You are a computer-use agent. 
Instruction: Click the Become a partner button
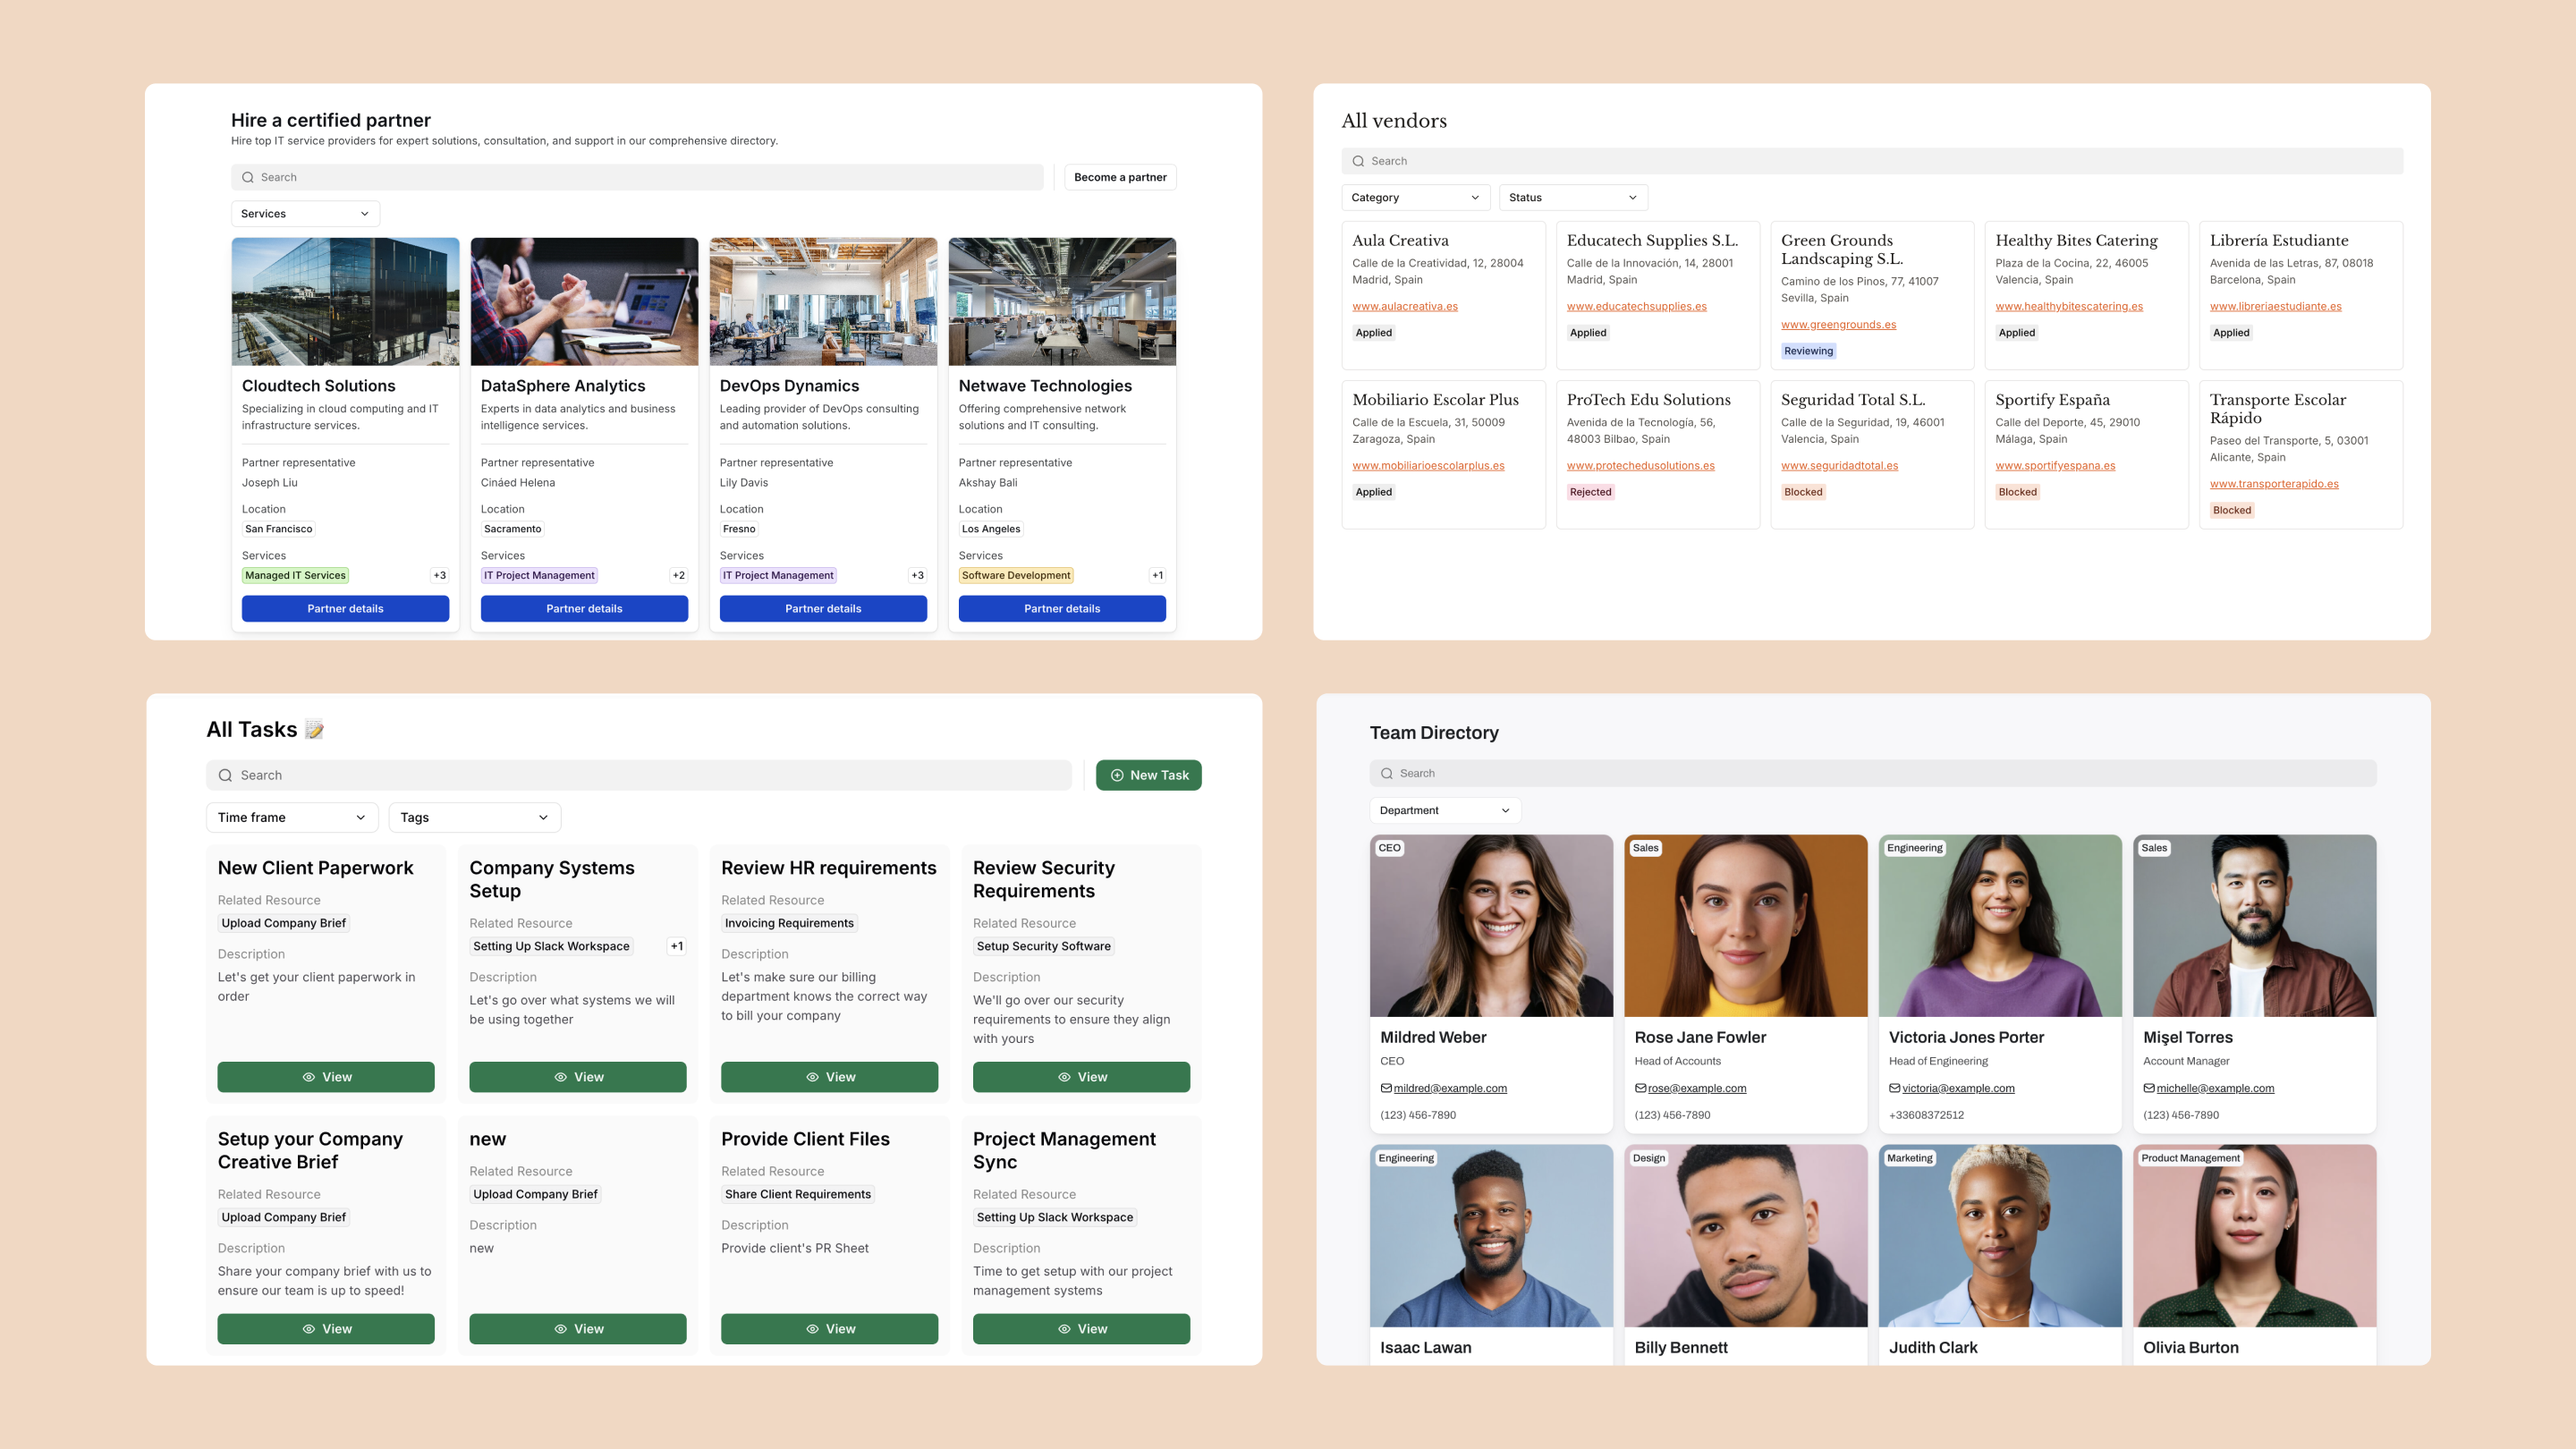pyautogui.click(x=1119, y=177)
